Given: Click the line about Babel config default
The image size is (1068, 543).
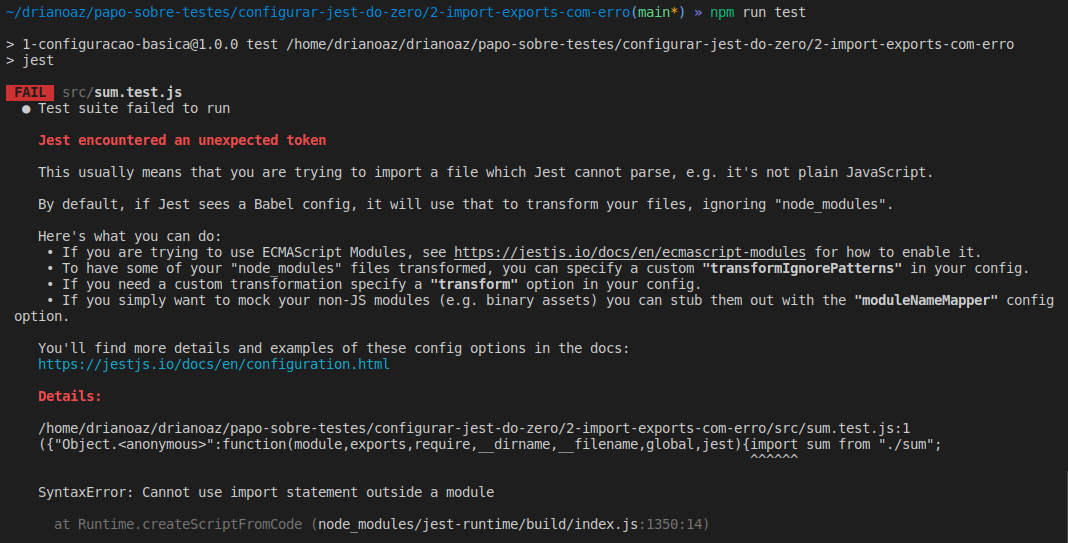Looking at the screenshot, I should pos(465,204).
